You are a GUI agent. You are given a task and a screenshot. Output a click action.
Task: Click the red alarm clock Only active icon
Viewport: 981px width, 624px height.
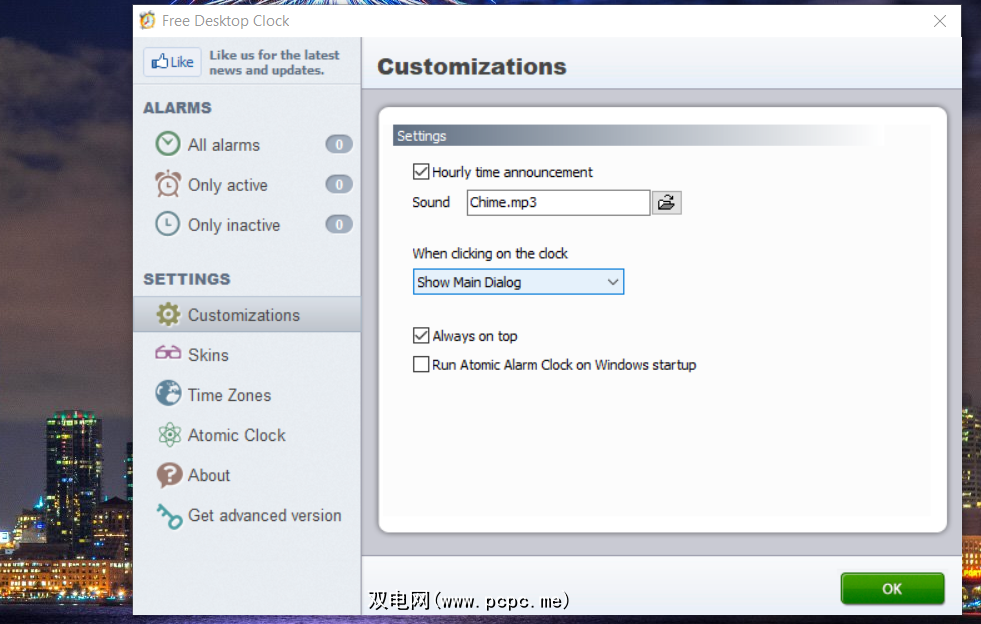click(168, 184)
